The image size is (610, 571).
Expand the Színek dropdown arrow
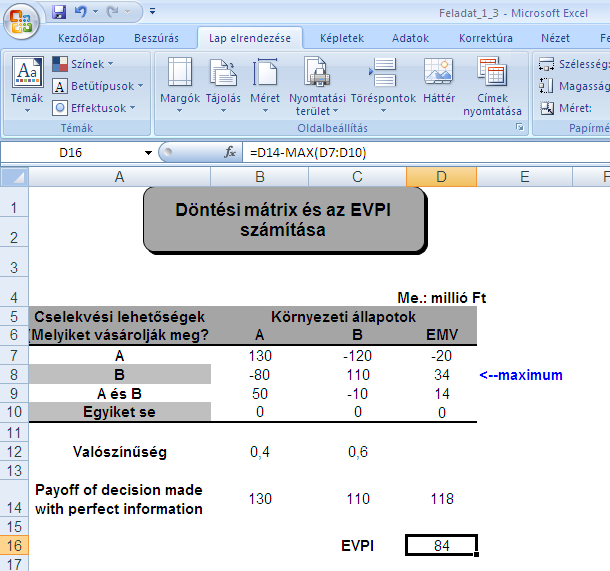pos(110,63)
